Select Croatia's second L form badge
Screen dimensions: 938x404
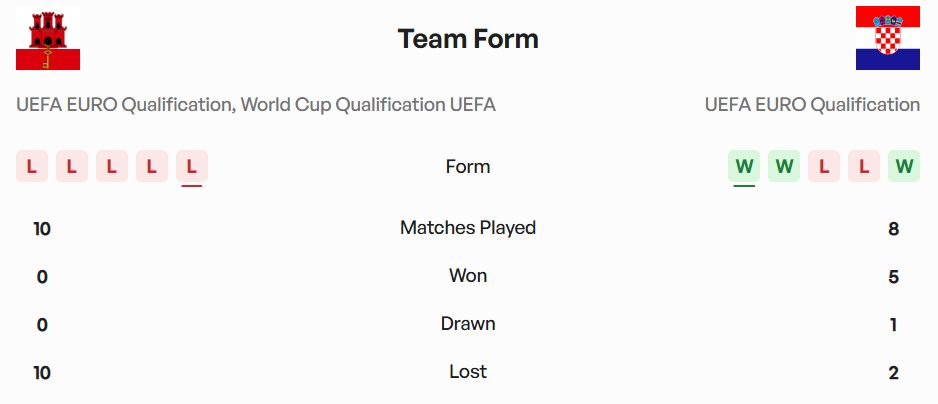(x=864, y=166)
